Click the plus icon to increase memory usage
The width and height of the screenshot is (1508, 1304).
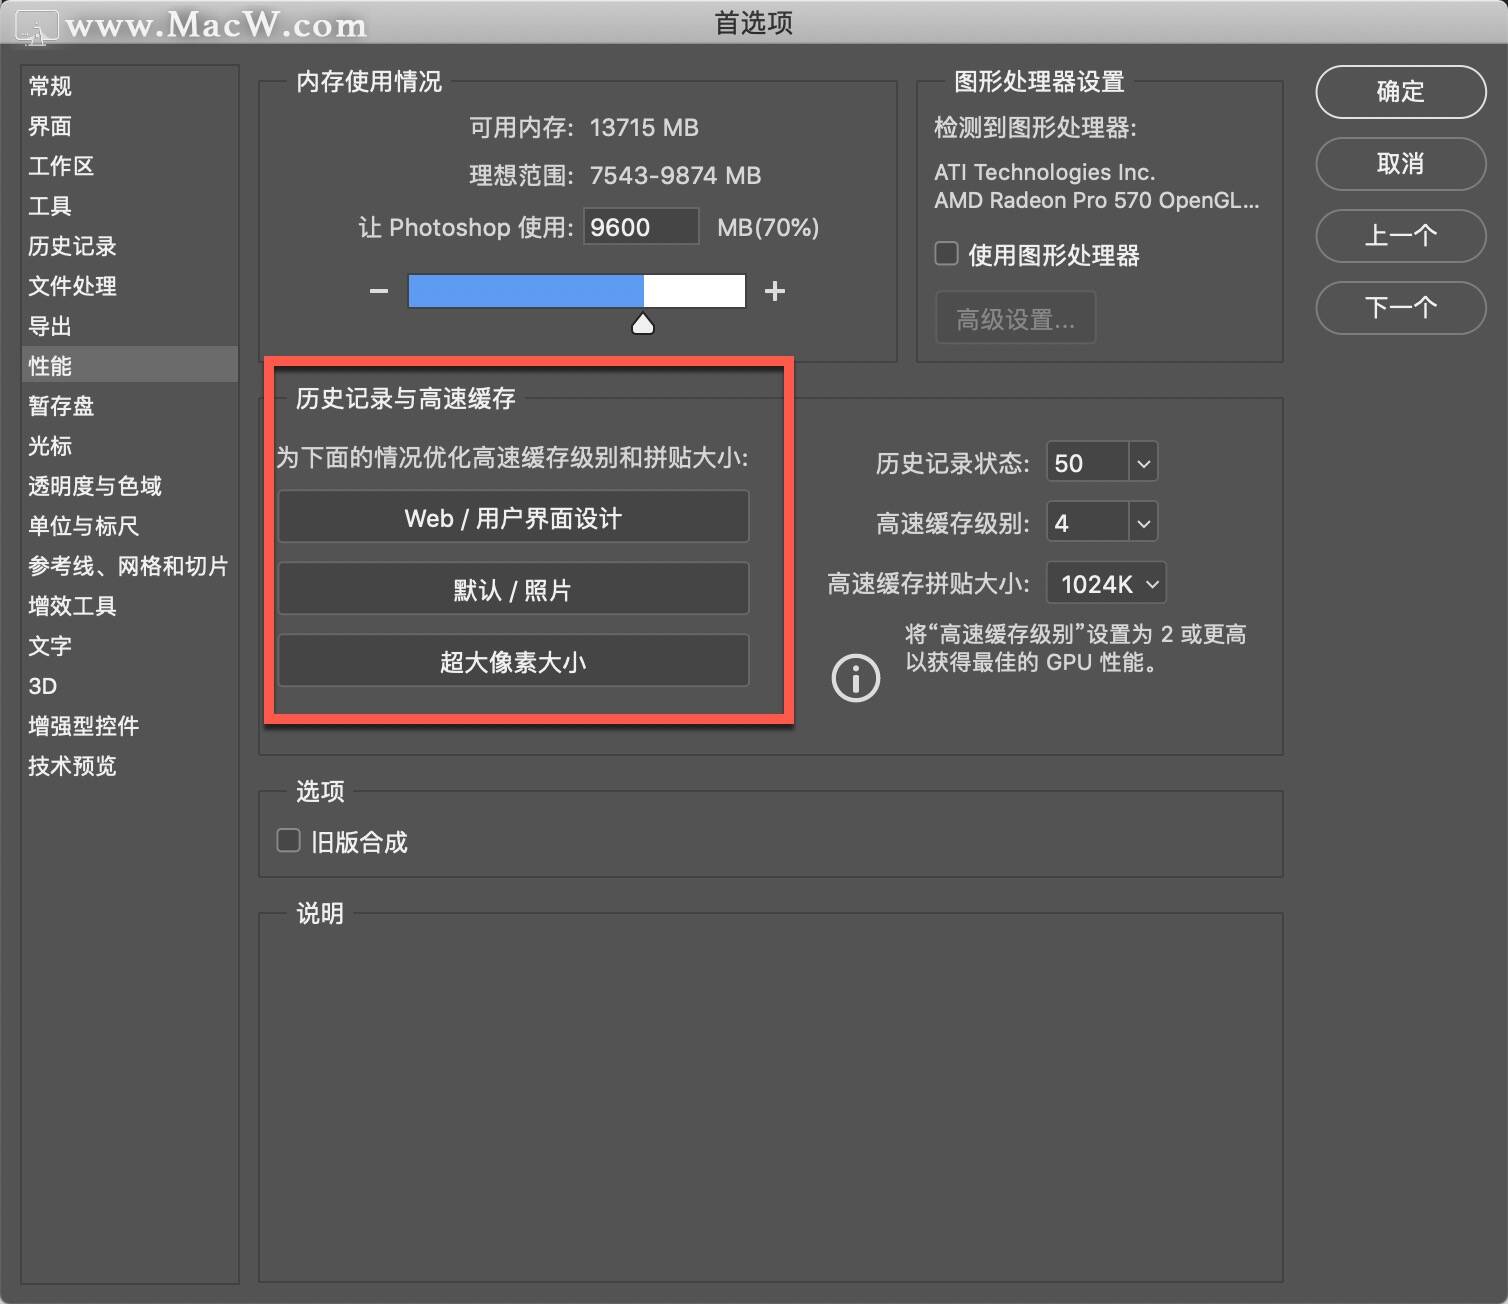(775, 290)
